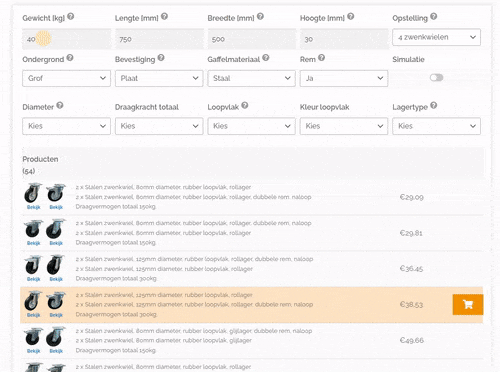Expand Ondergrond dropdown set to Grof
The image size is (500, 372).
click(66, 78)
